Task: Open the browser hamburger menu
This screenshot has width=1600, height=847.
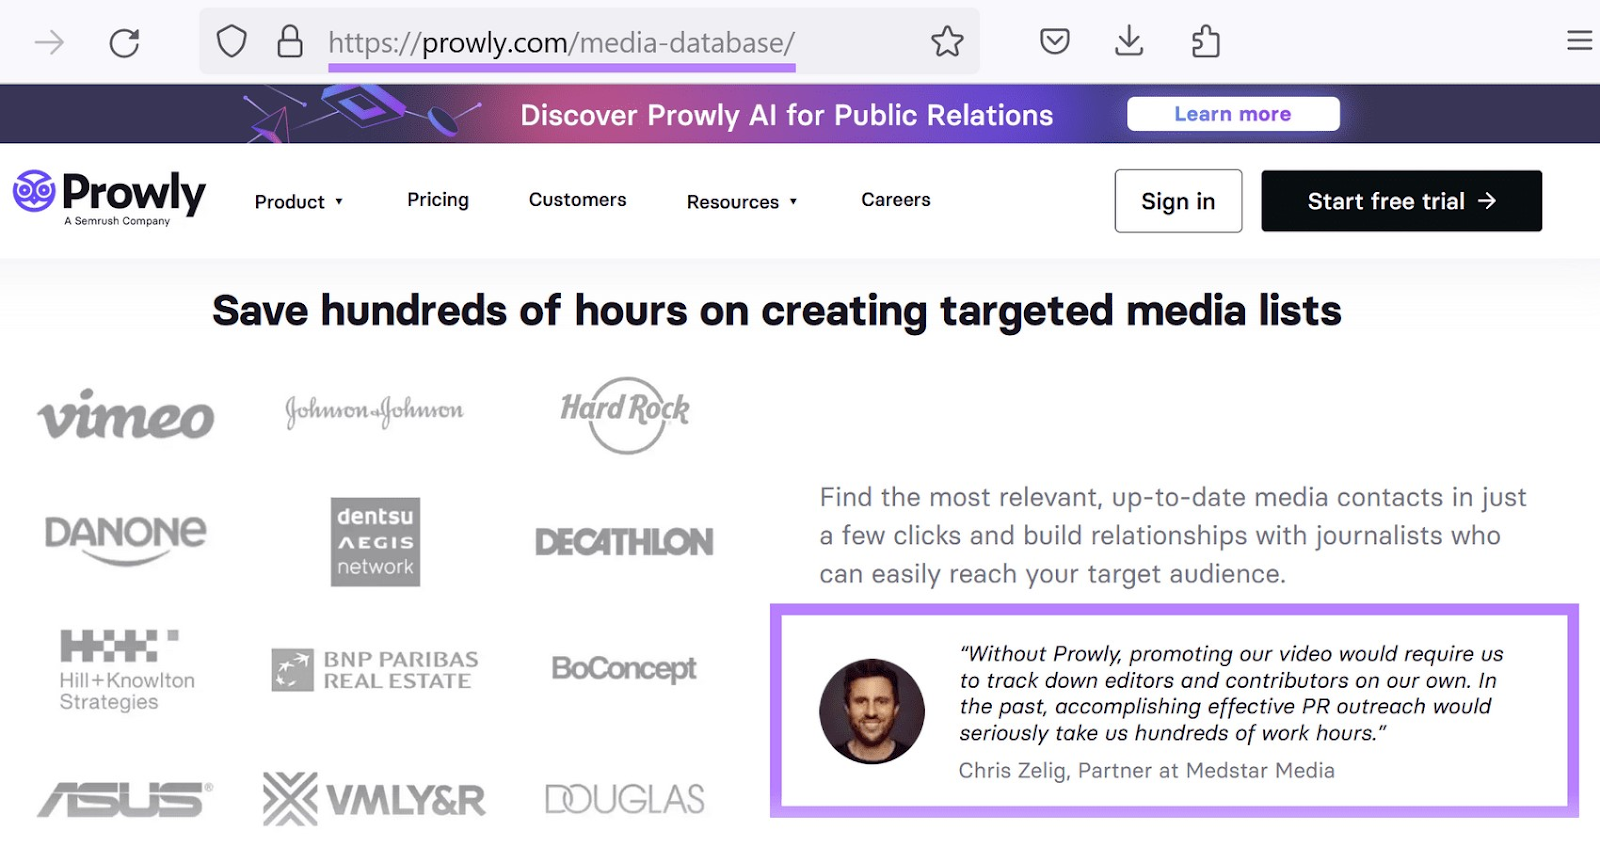Action: pos(1579,41)
